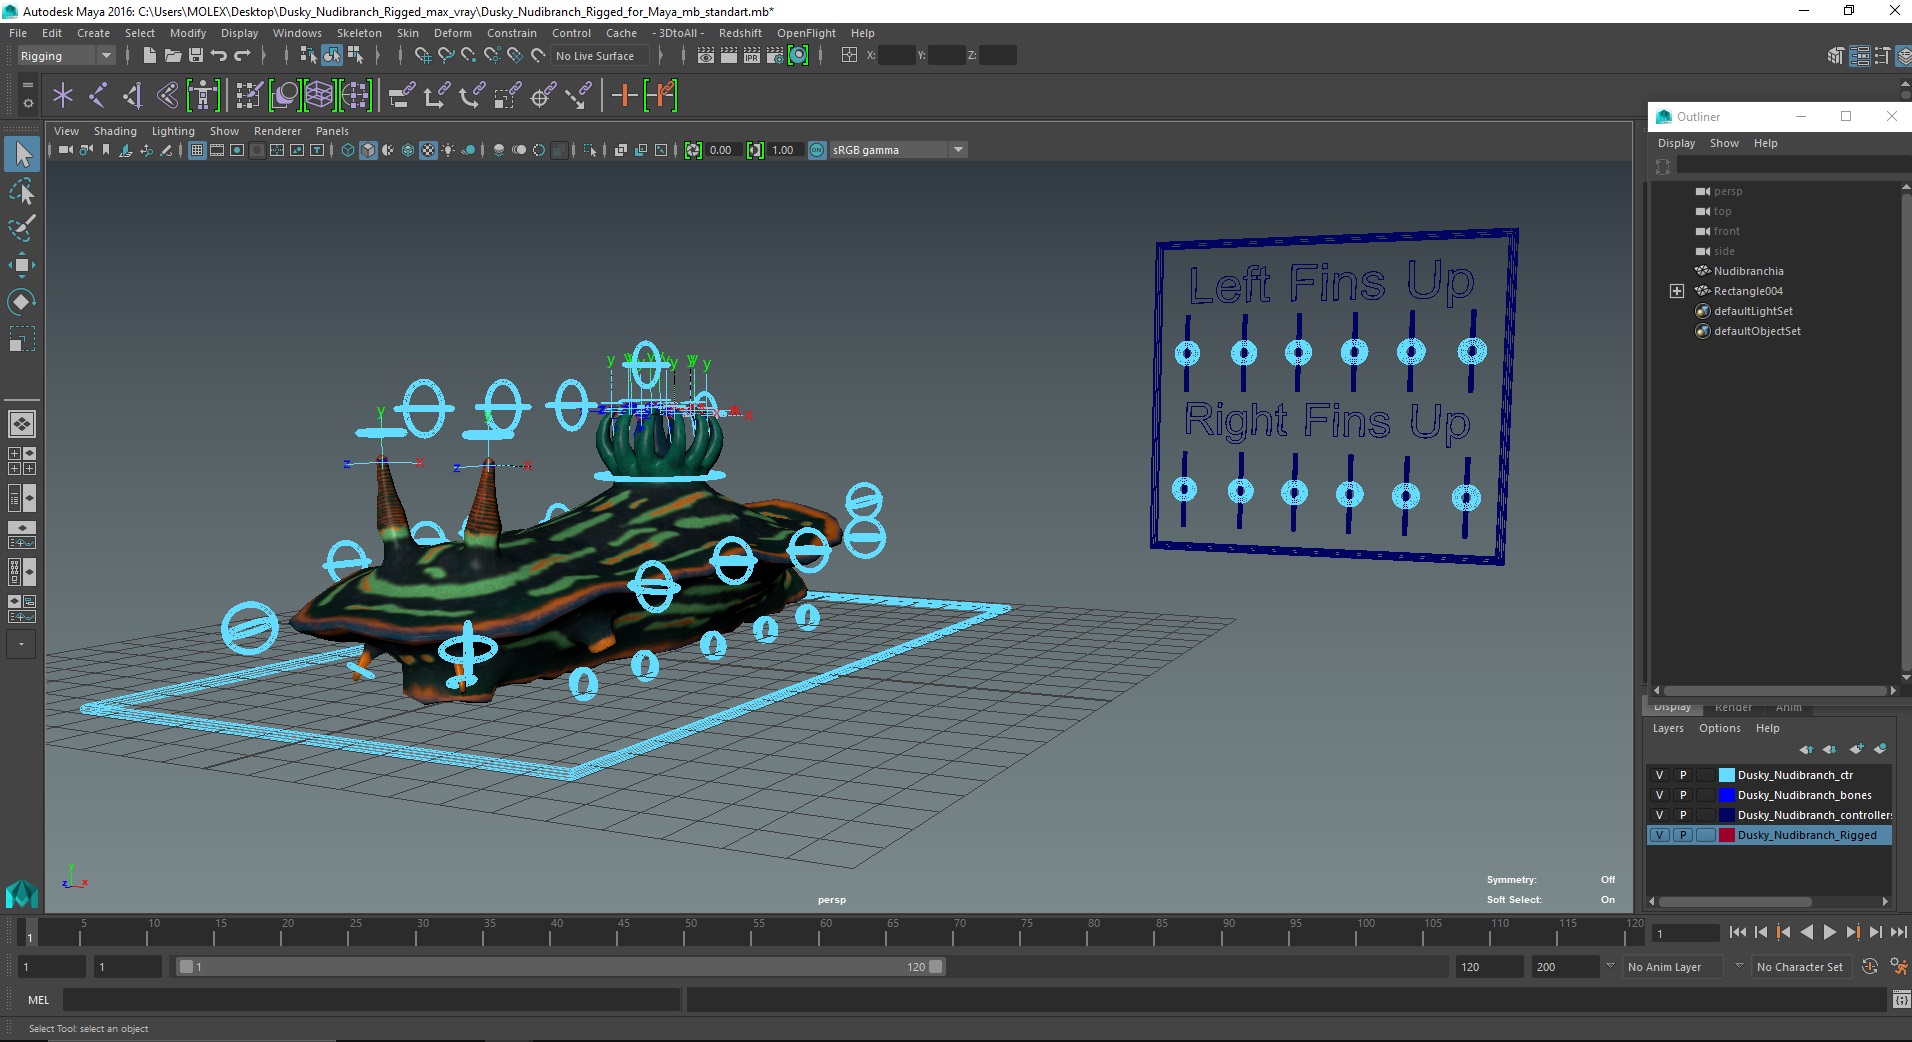This screenshot has height=1042, width=1912.
Task: Activate the Lasso select tool
Action: (22, 191)
